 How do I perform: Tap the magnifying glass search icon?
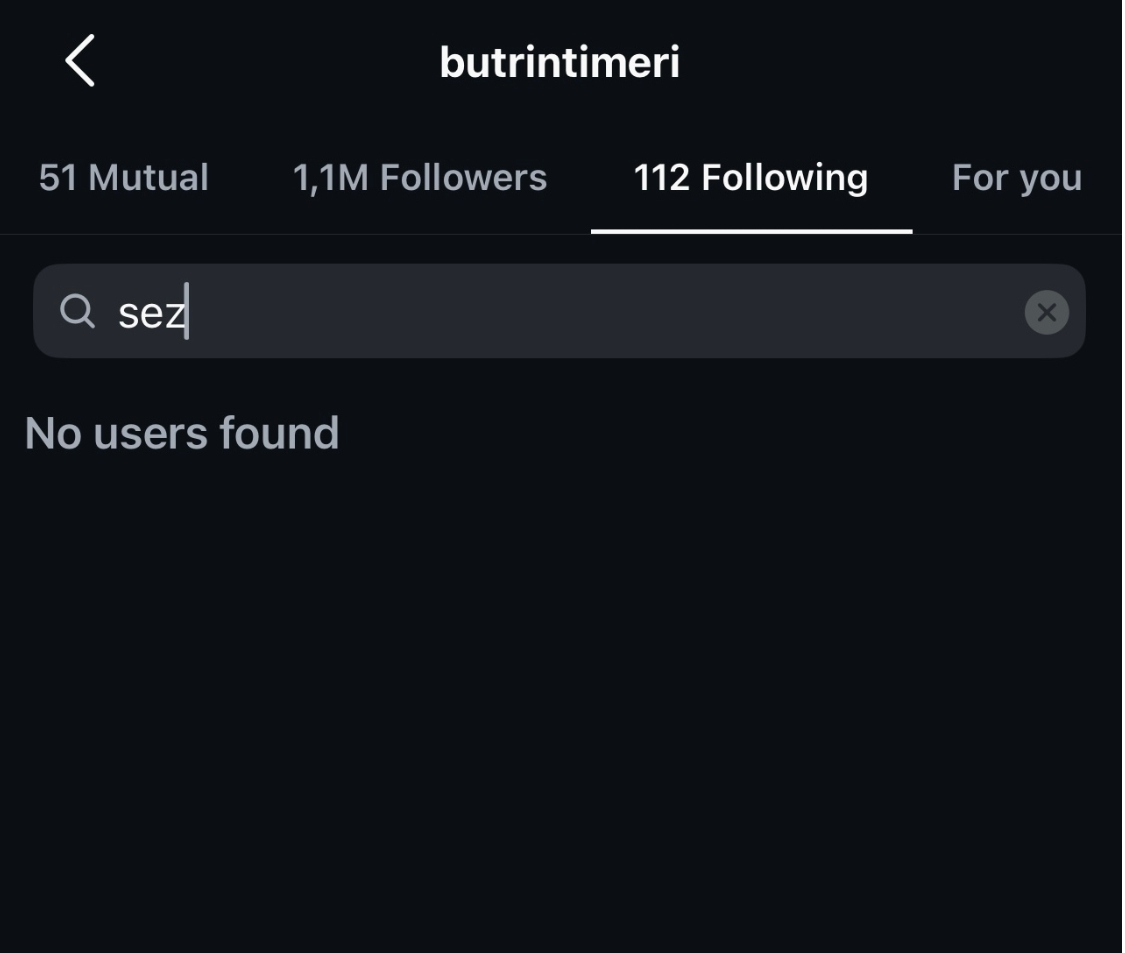[x=77, y=311]
